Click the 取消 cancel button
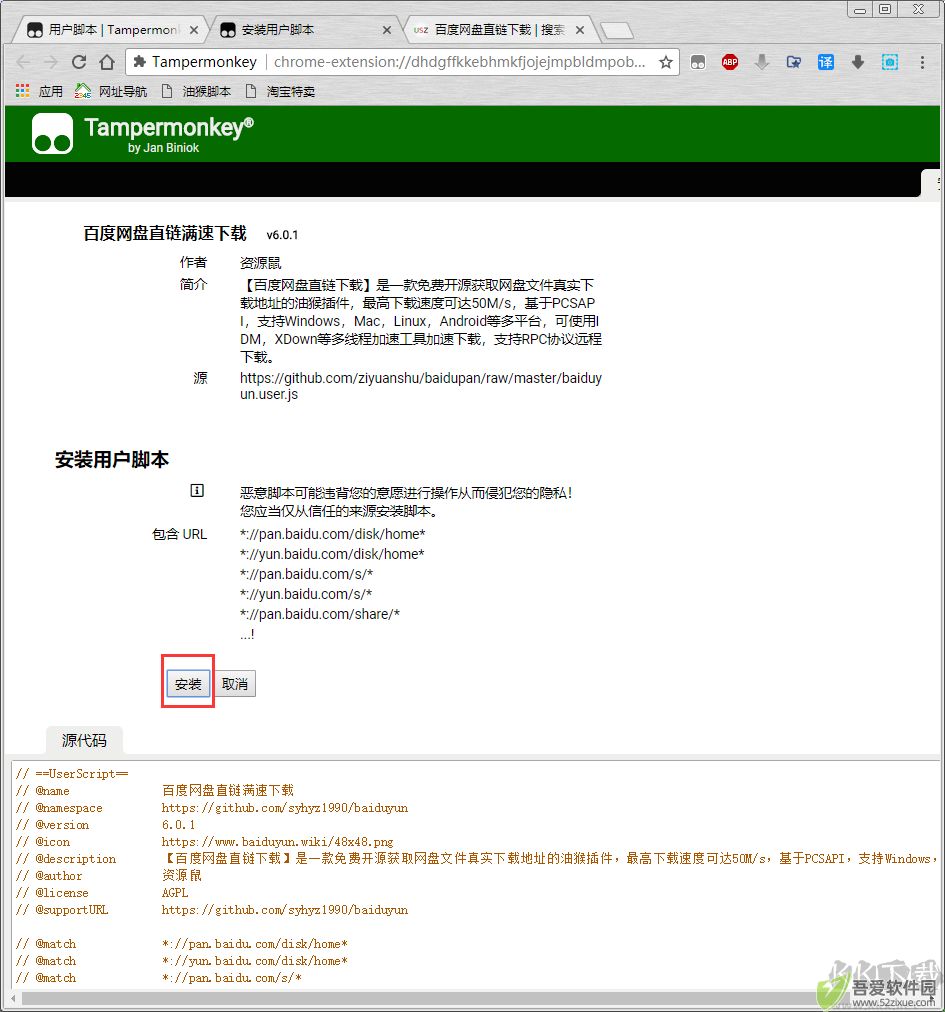The width and height of the screenshot is (945, 1012). pos(234,683)
